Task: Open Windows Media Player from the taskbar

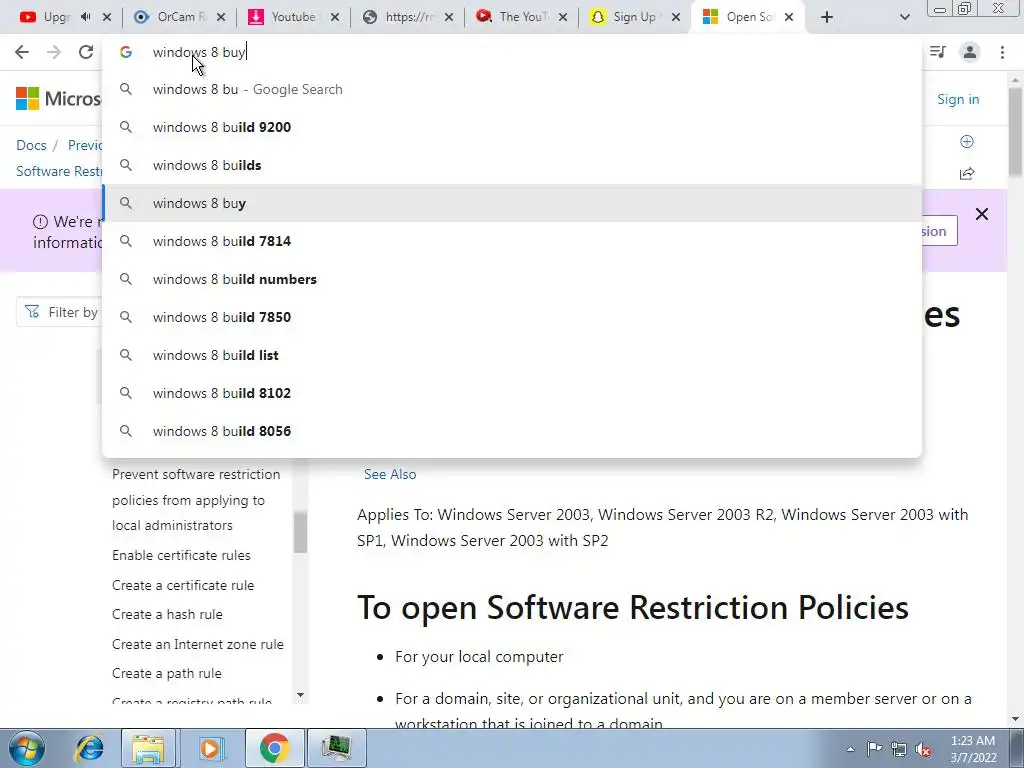Action: click(x=210, y=748)
